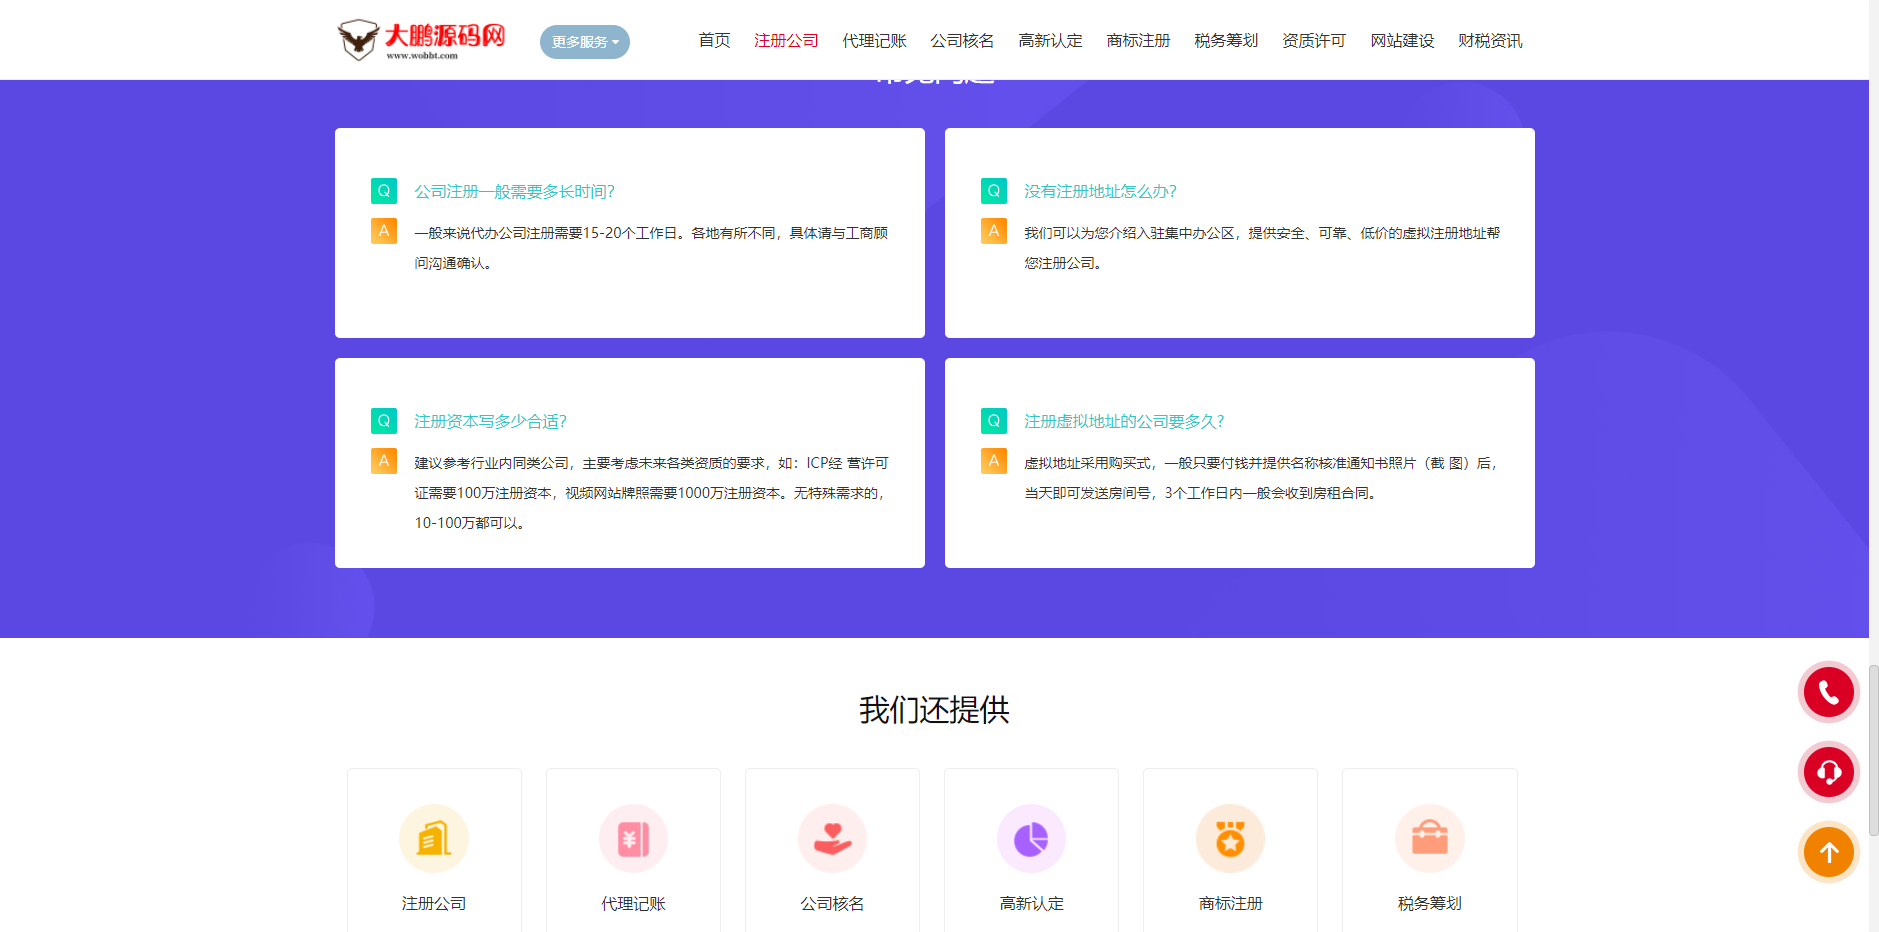The width and height of the screenshot is (1879, 932).
Task: Click the 没有注册地址怎么办 question link
Action: (1099, 191)
